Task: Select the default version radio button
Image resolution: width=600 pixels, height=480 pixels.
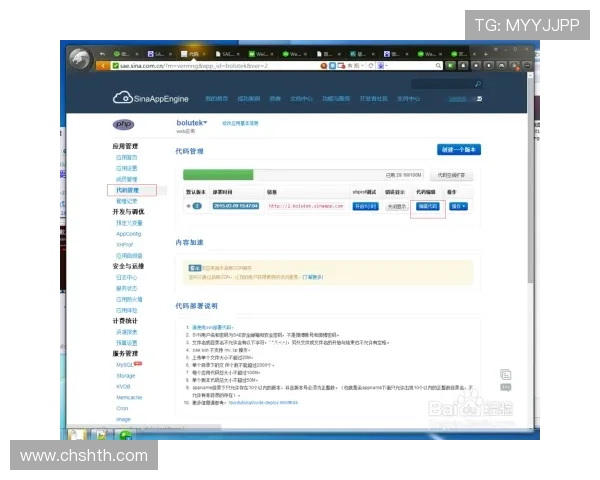Action: tap(188, 206)
